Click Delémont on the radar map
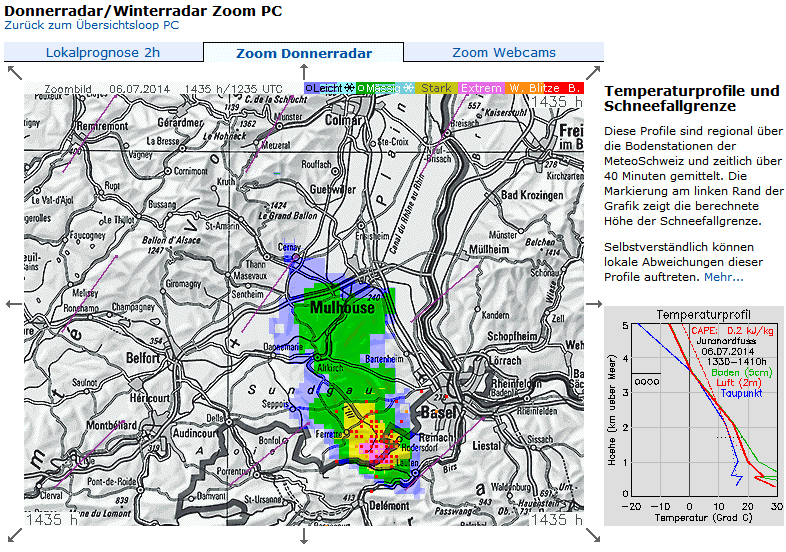The width and height of the screenshot is (786, 552). (389, 505)
